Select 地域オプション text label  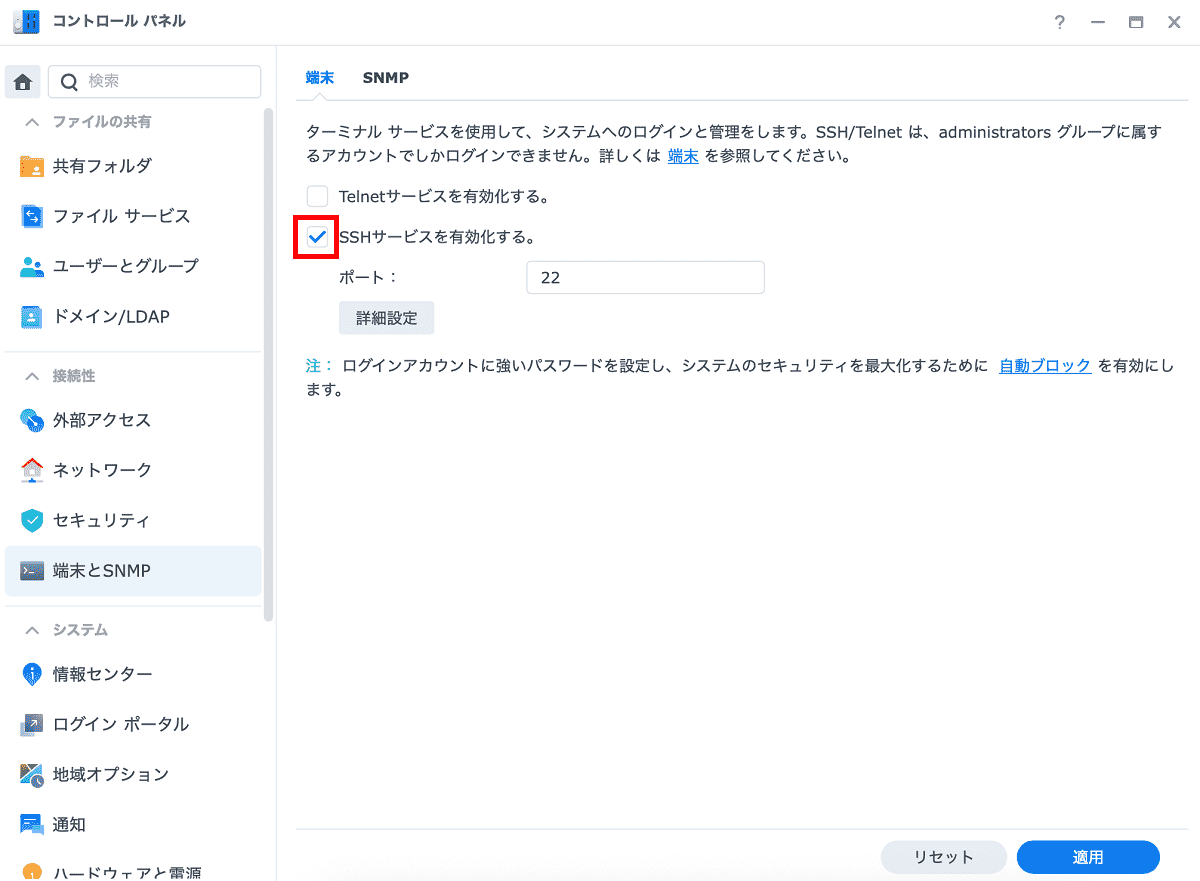[x=111, y=774]
